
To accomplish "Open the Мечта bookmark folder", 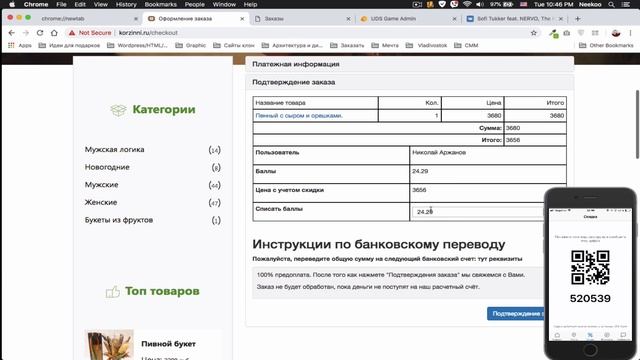I will click(385, 45).
